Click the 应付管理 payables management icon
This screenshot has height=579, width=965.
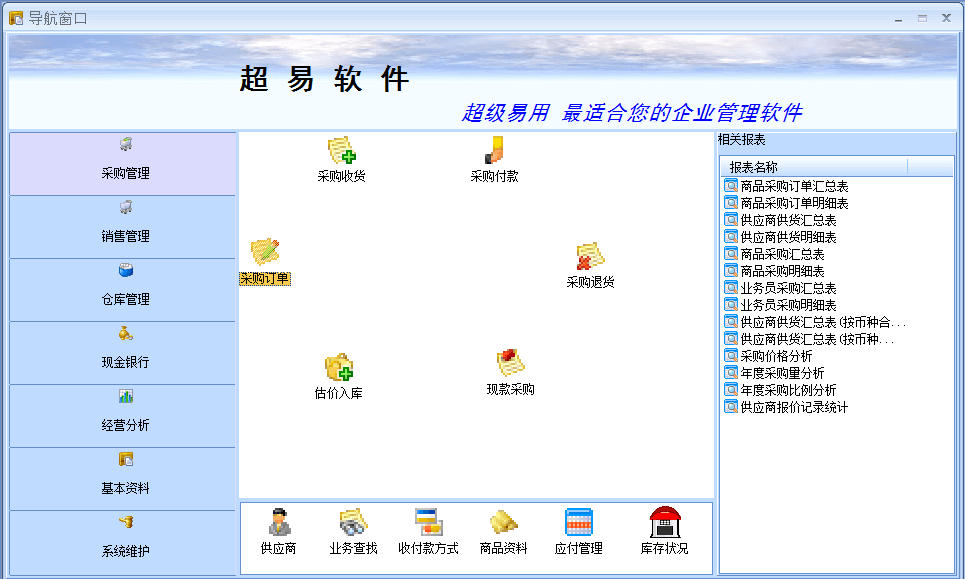[579, 524]
